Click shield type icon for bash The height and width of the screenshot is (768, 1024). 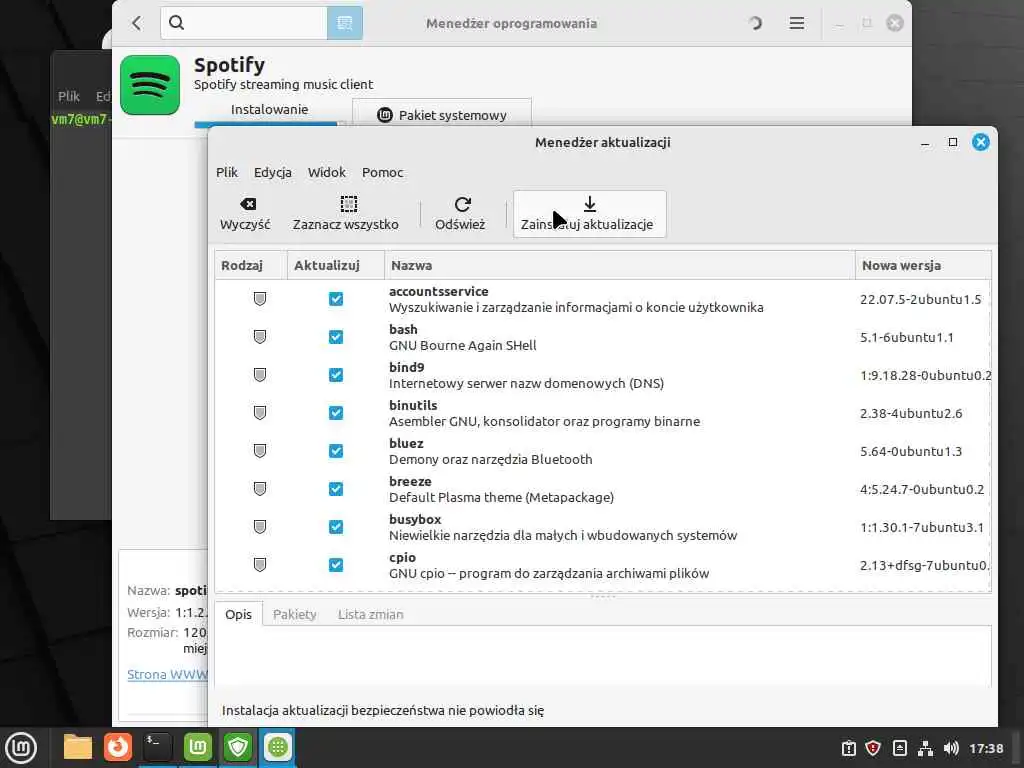pos(260,337)
